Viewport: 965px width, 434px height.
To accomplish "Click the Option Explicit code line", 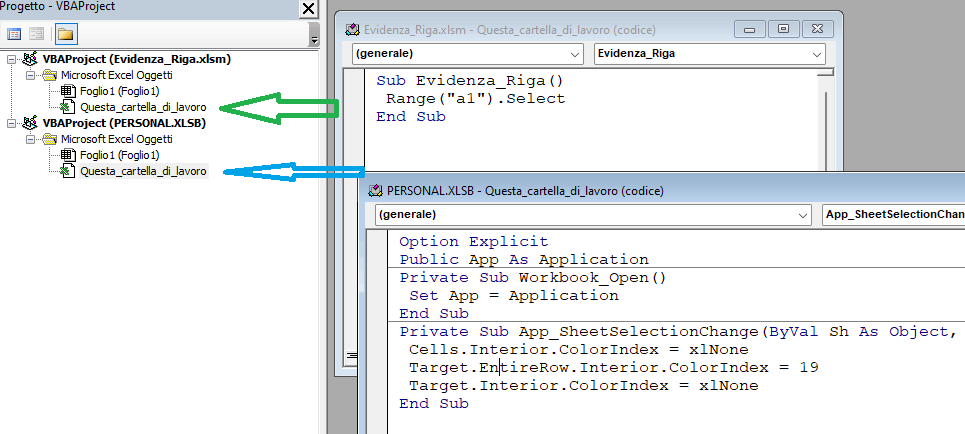I will click(473, 241).
